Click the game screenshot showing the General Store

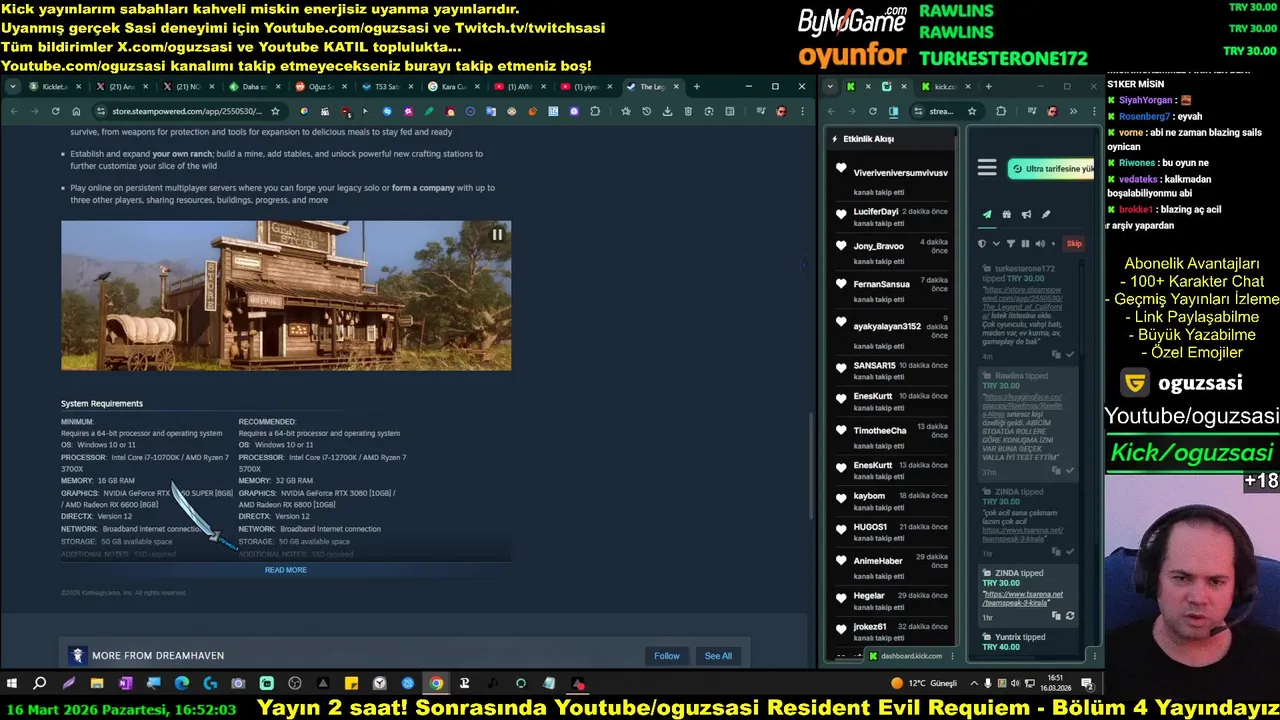pyautogui.click(x=286, y=296)
